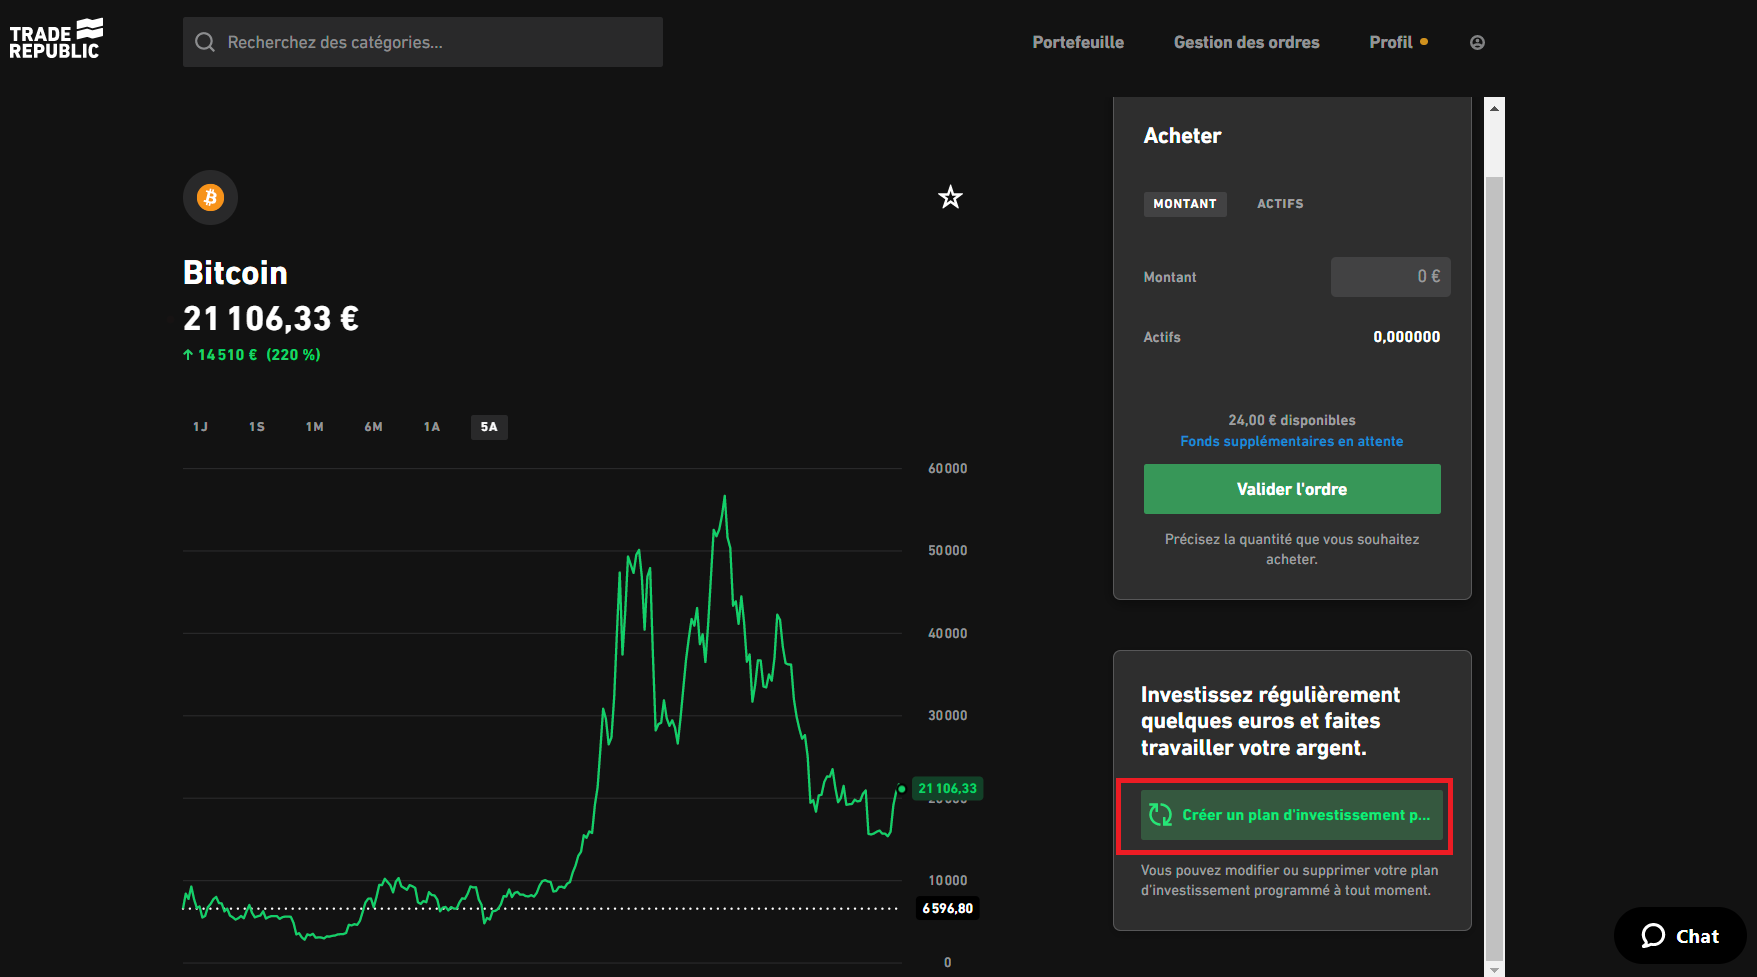Screen dimensions: 1757x977
Task: Select the 1M chart range
Action: tap(315, 427)
